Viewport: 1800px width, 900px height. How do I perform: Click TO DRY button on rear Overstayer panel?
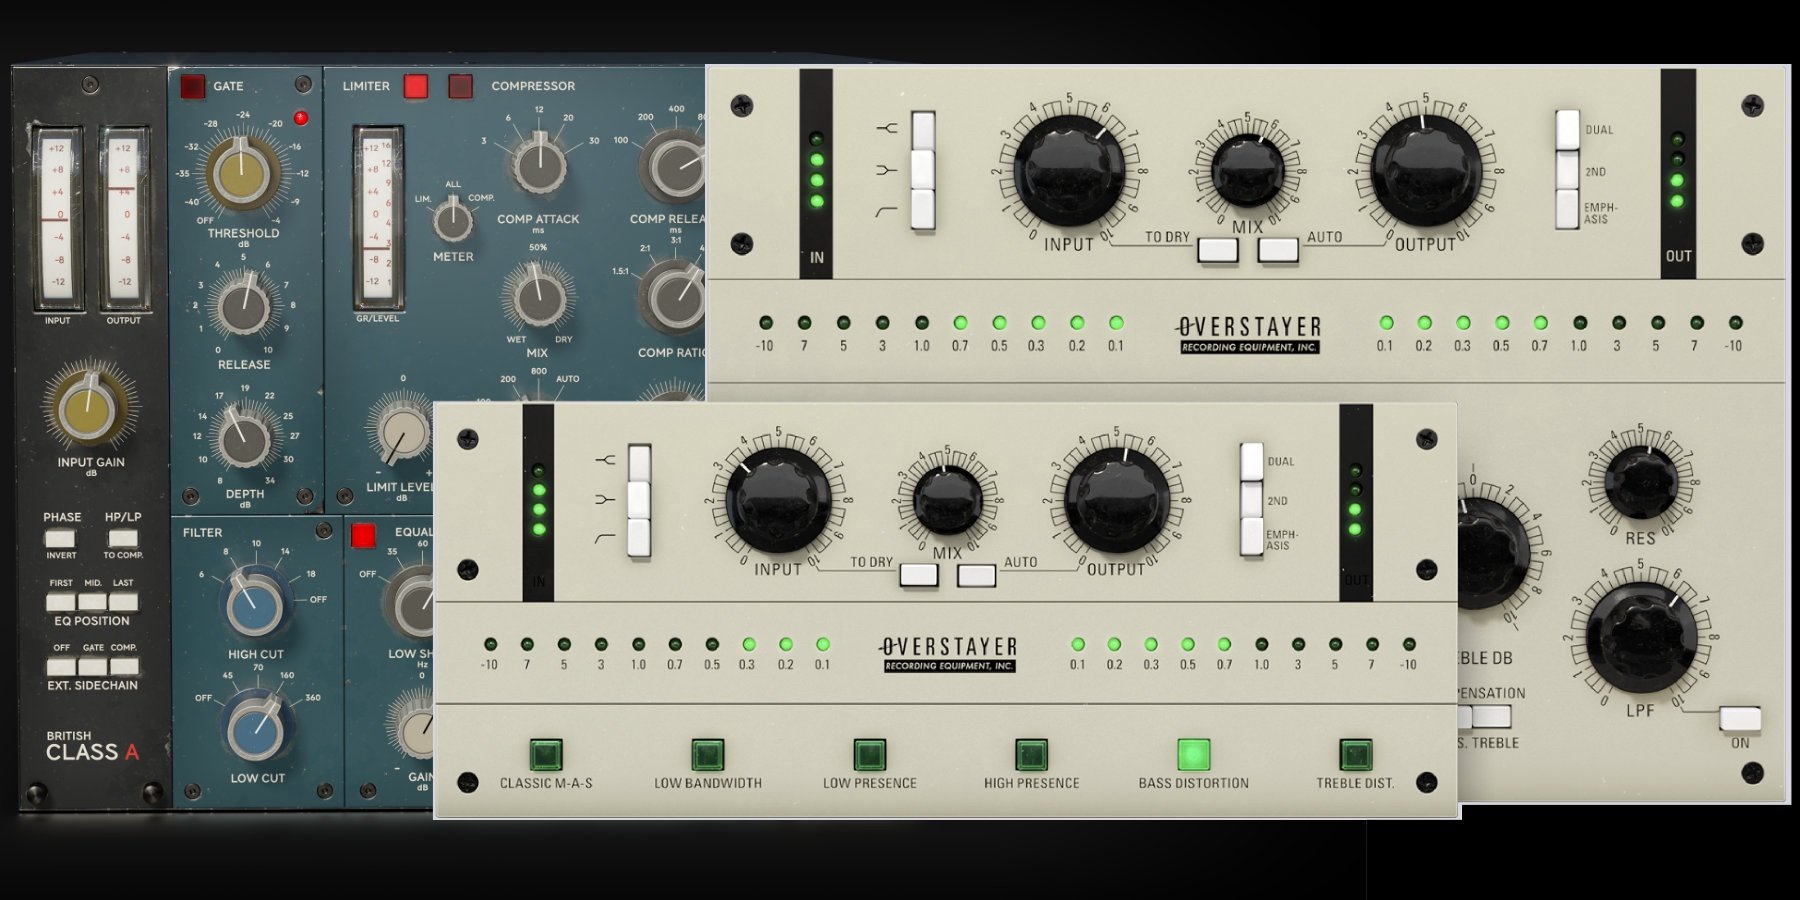pos(1218,249)
